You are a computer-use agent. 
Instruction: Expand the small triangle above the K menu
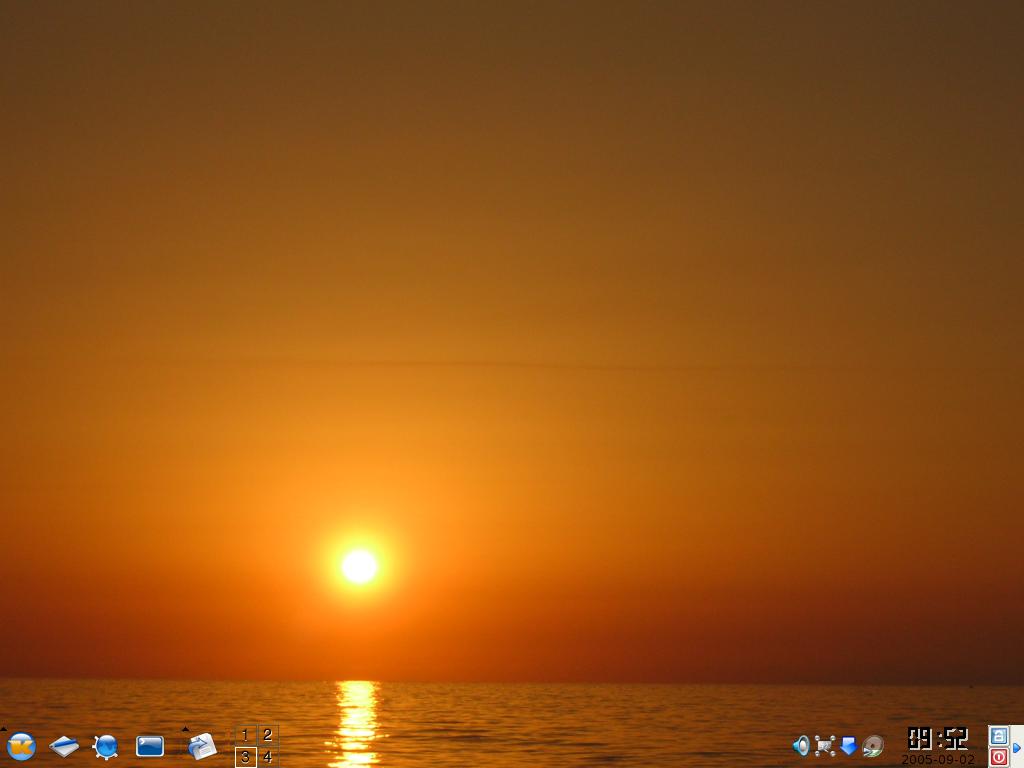coord(3,728)
